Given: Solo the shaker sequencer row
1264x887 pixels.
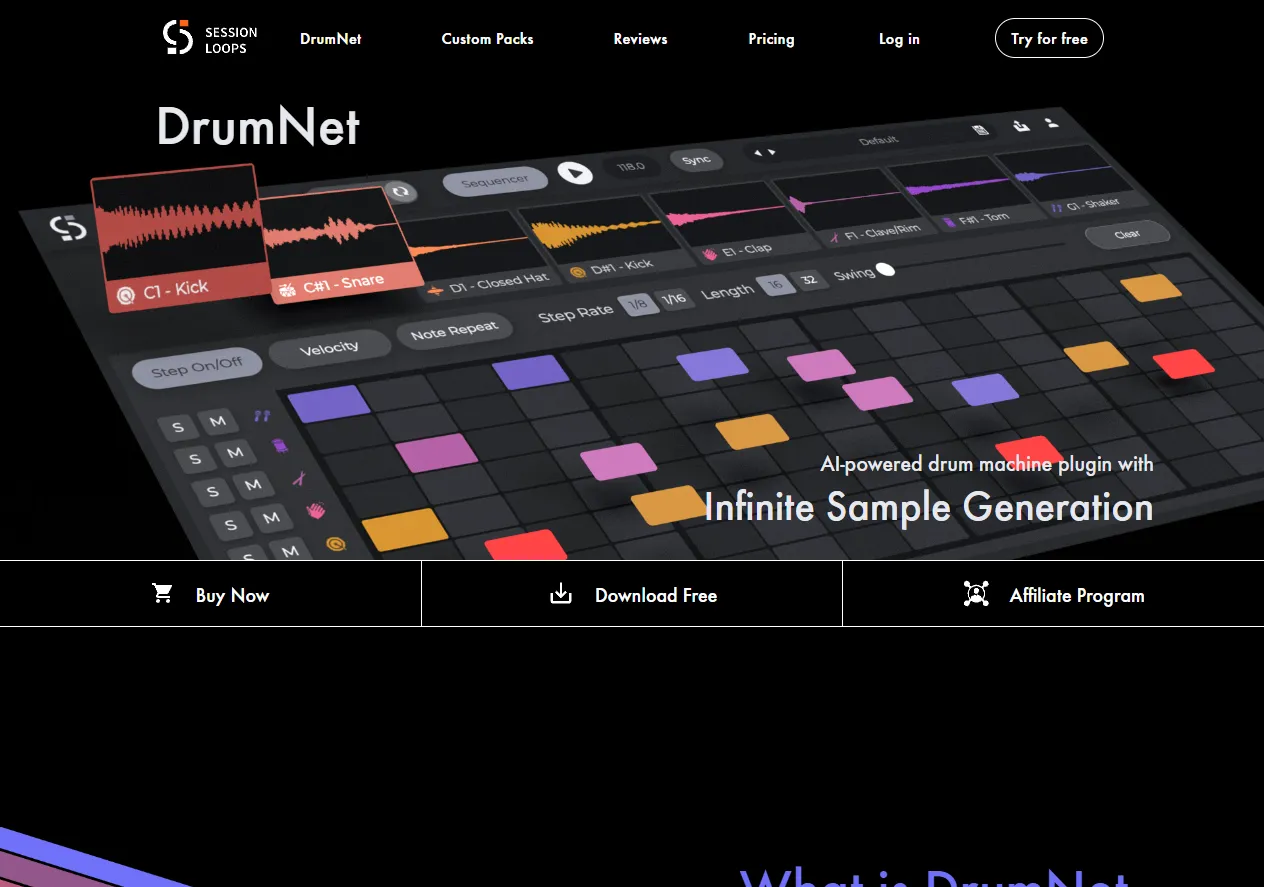Looking at the screenshot, I should 178,428.
